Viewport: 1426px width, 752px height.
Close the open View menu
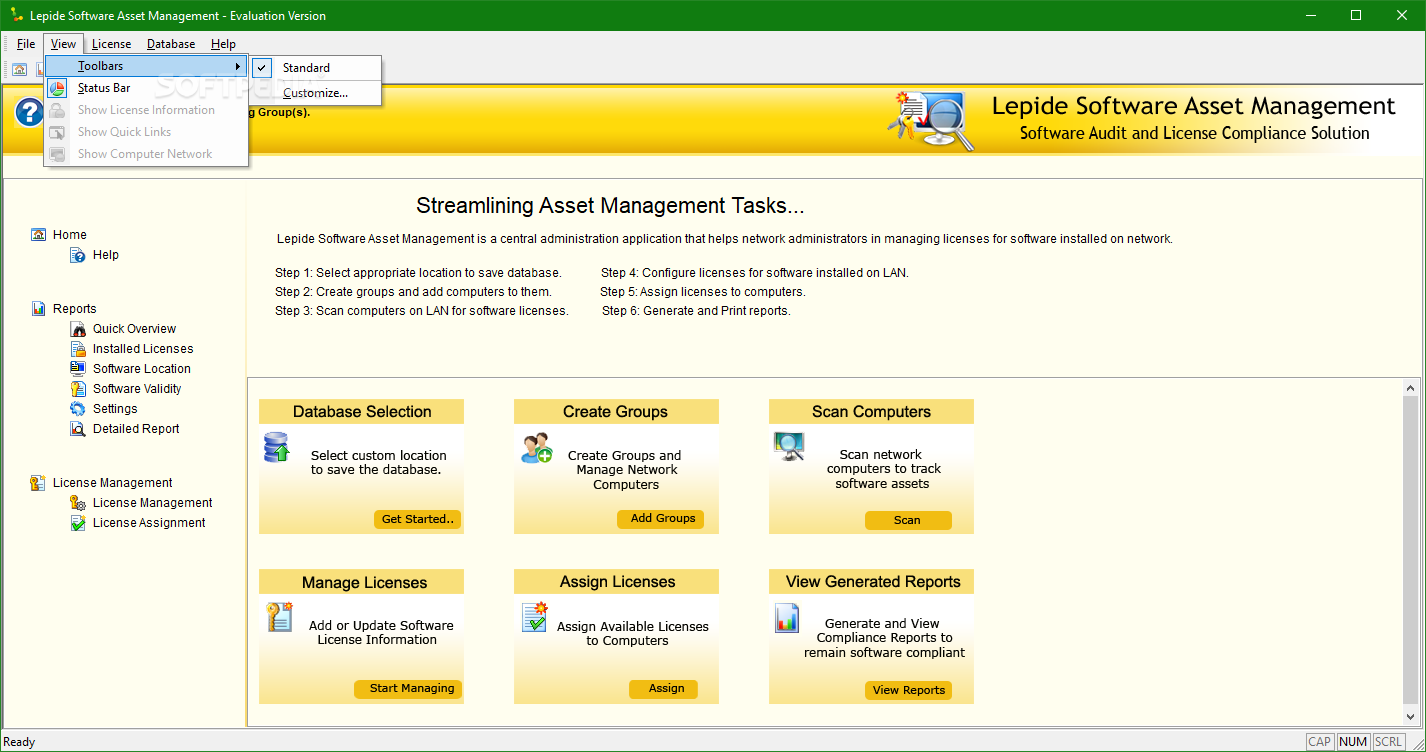(63, 44)
